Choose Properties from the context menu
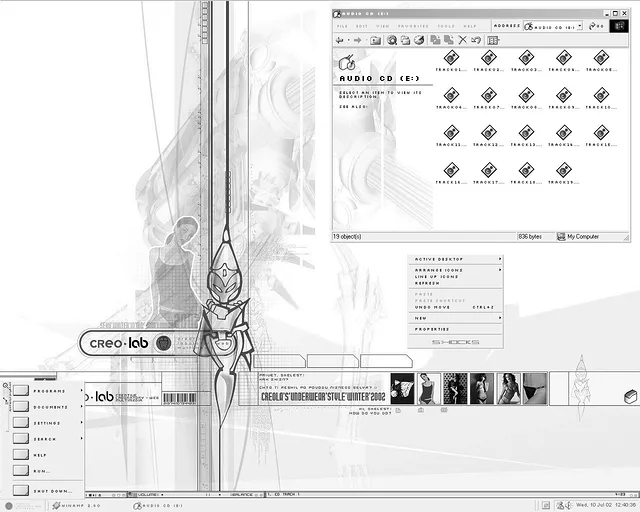The image size is (640, 512). tap(431, 328)
